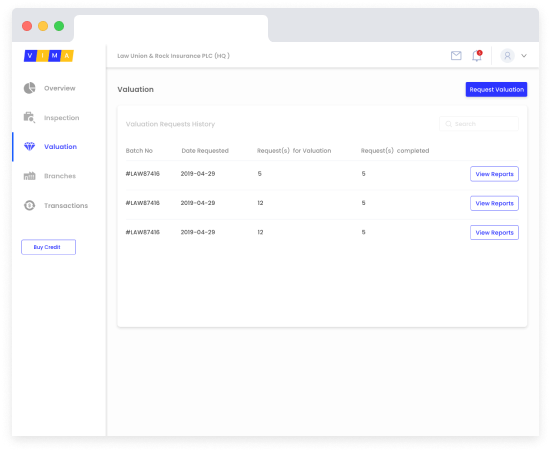This screenshot has height=452, width=551.
Task: Select Valuation menu item
Action: pyautogui.click(x=60, y=147)
